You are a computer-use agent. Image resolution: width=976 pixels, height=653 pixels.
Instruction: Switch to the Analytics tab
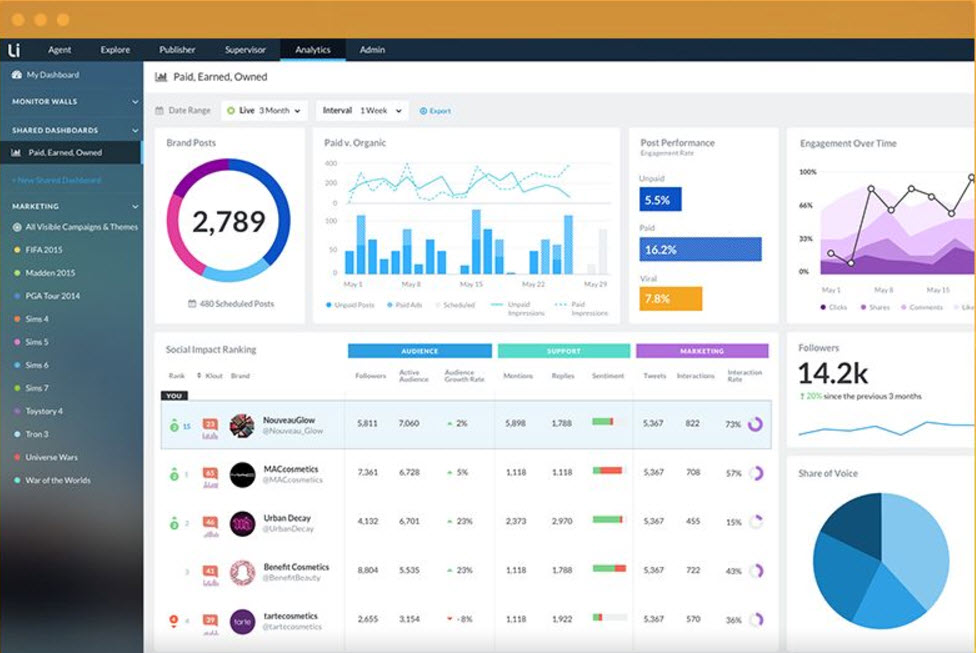[312, 49]
